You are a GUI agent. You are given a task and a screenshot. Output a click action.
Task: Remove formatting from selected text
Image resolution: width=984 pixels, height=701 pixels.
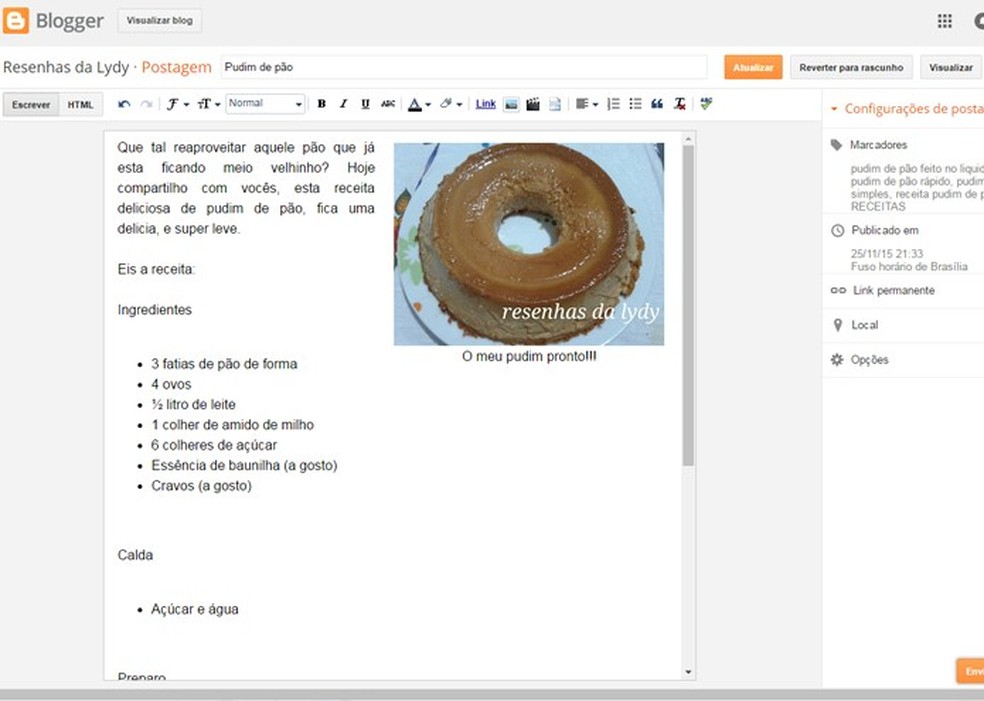680,104
